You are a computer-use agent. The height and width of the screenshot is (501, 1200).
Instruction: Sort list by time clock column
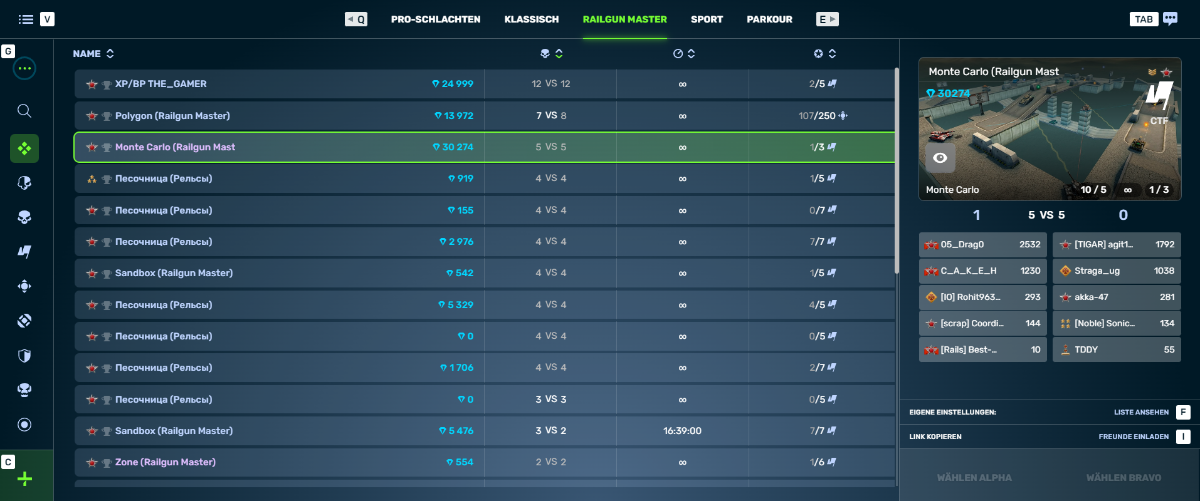683,53
